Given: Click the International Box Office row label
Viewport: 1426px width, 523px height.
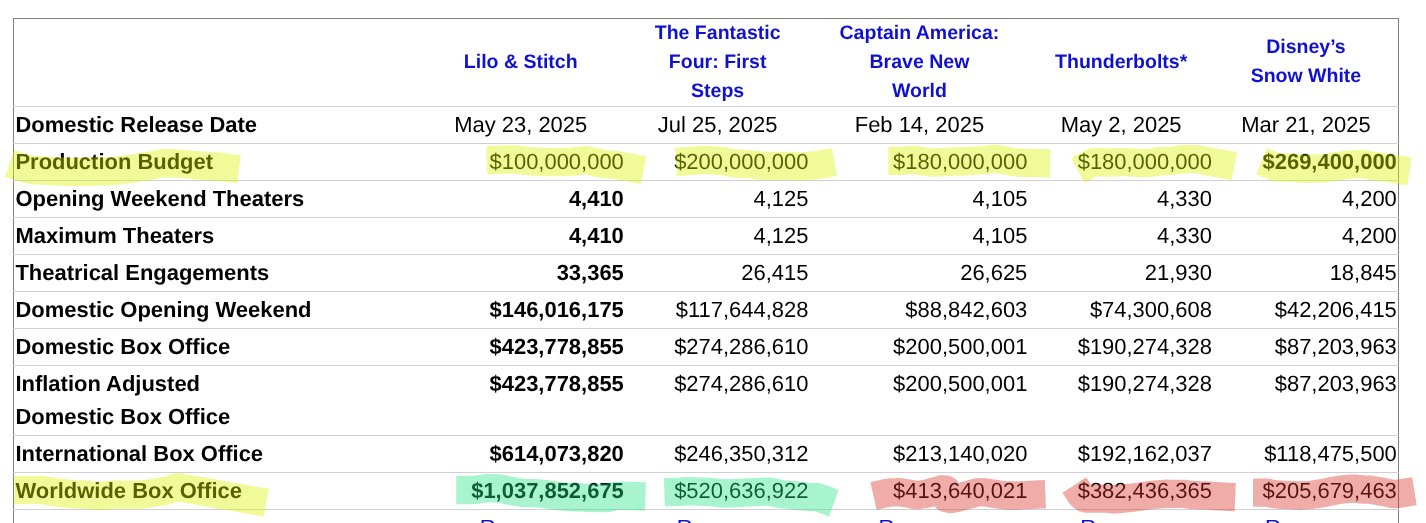Looking at the screenshot, I should (139, 454).
